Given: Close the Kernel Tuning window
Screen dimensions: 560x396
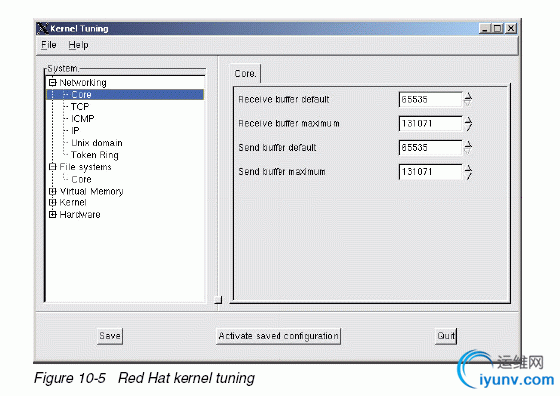Looking at the screenshot, I should click(x=511, y=28).
